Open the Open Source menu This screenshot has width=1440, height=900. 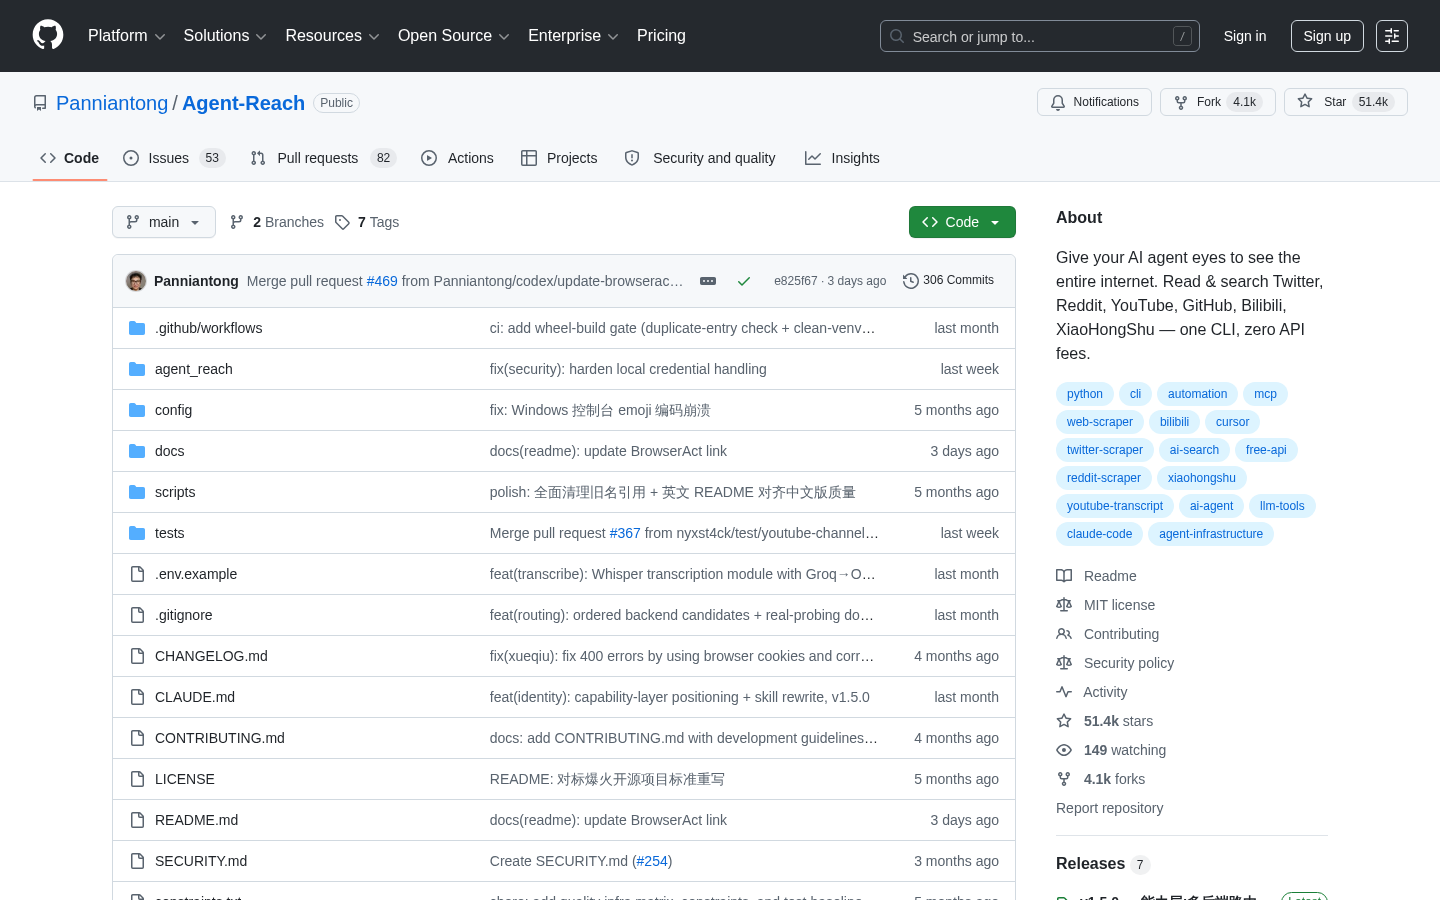(454, 36)
